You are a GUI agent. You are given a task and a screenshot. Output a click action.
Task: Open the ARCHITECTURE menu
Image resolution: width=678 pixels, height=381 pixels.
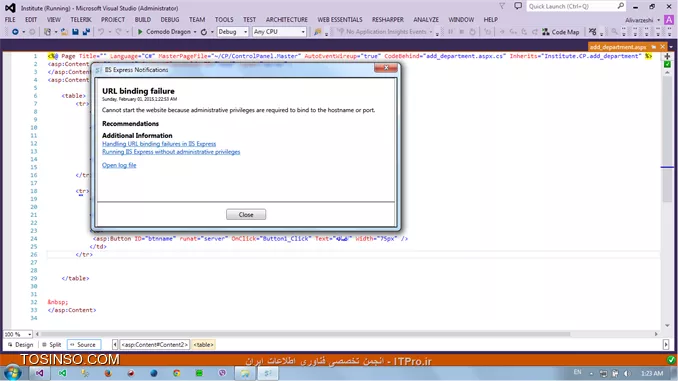(287, 20)
